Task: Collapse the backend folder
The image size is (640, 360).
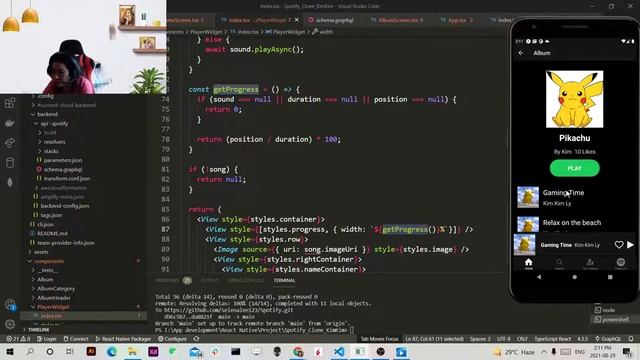Action: [47, 114]
